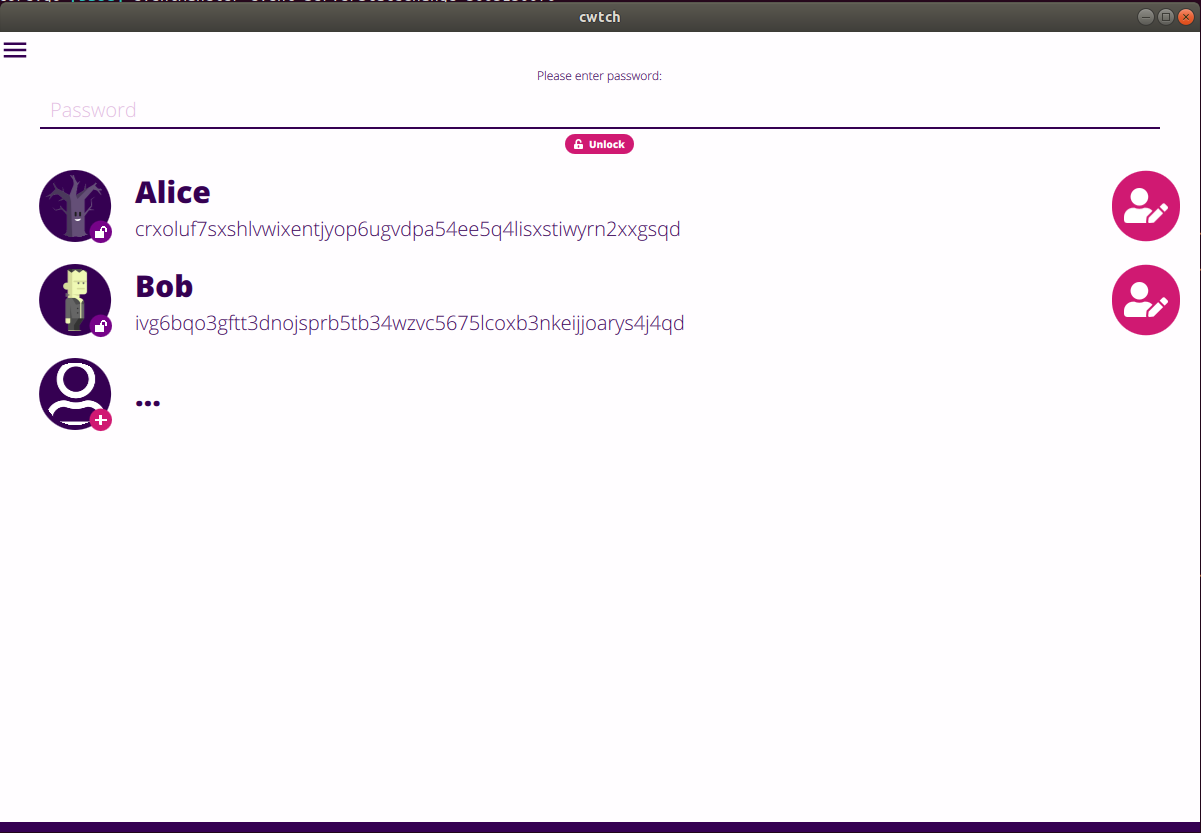This screenshot has height=833, width=1201.
Task: Click the Unlock button
Action: tap(599, 144)
